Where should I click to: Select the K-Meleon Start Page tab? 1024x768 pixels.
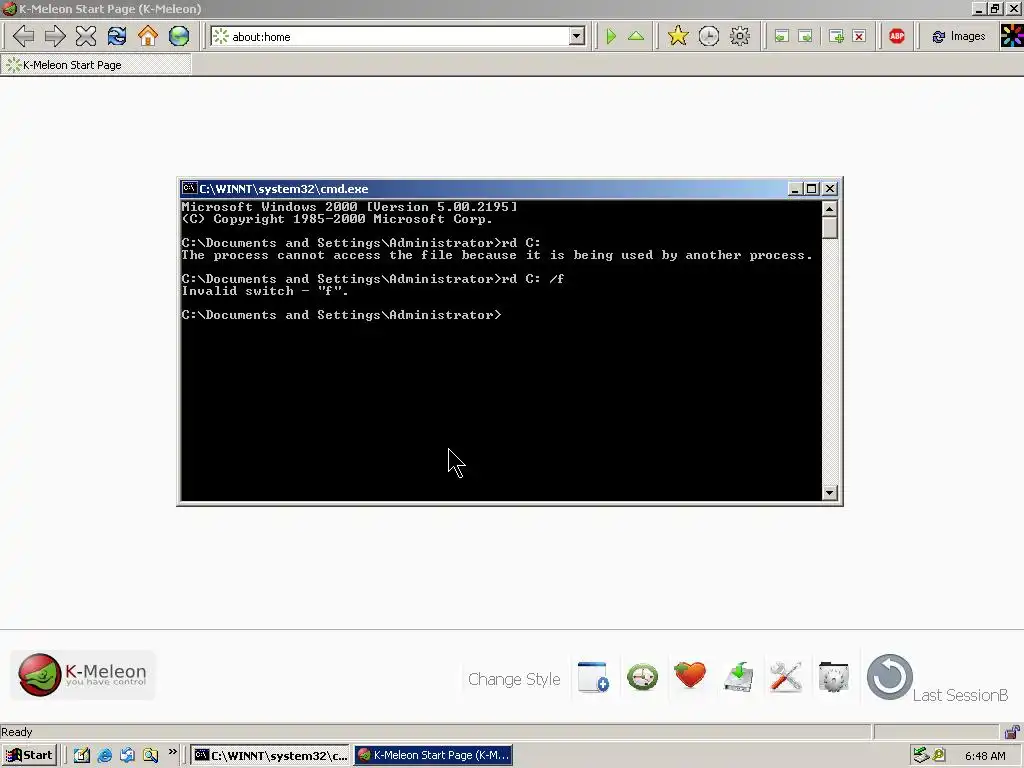point(96,65)
